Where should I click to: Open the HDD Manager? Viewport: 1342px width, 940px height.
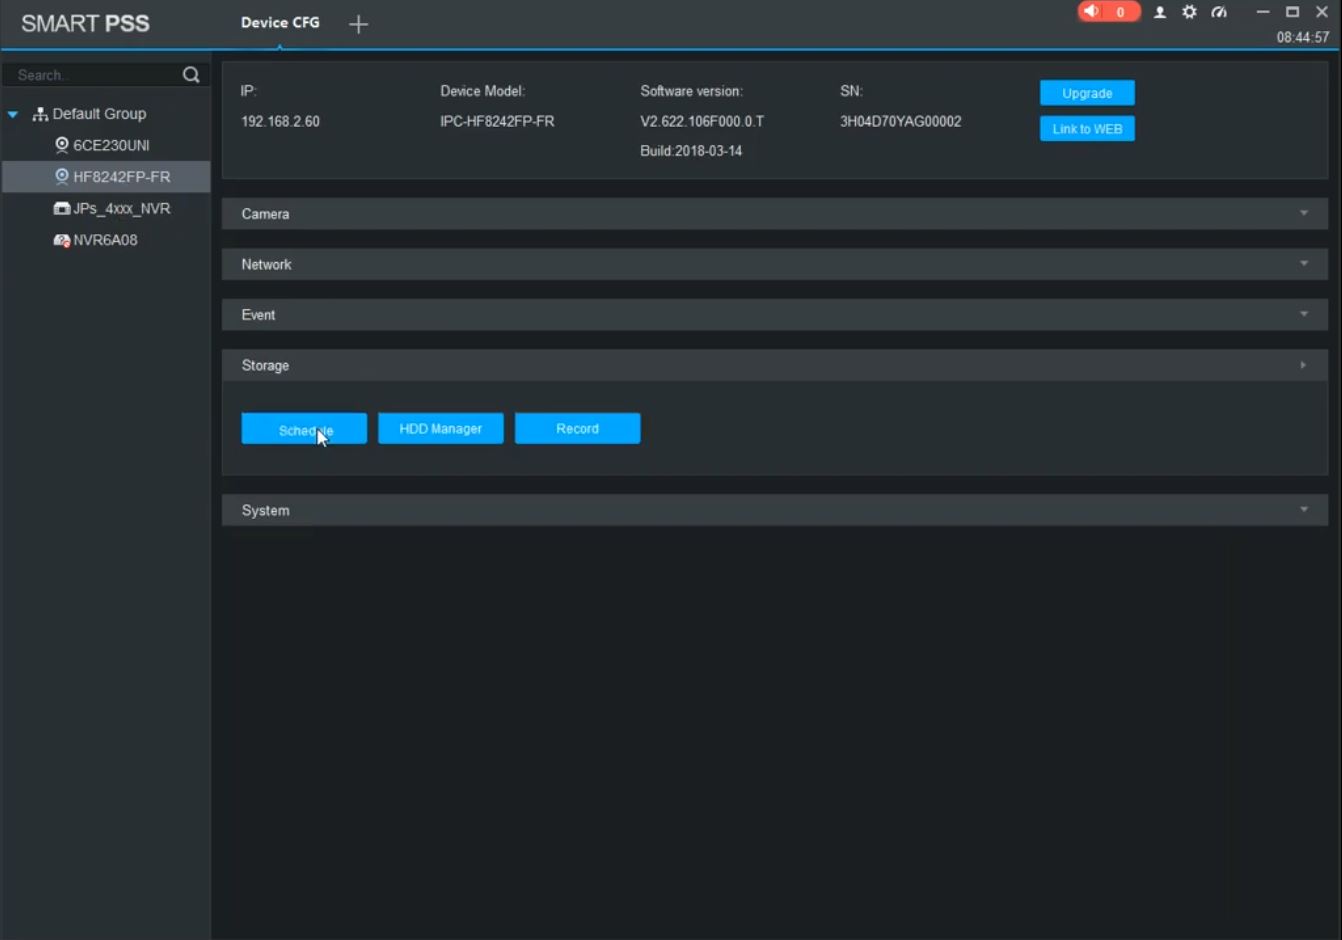tap(440, 428)
